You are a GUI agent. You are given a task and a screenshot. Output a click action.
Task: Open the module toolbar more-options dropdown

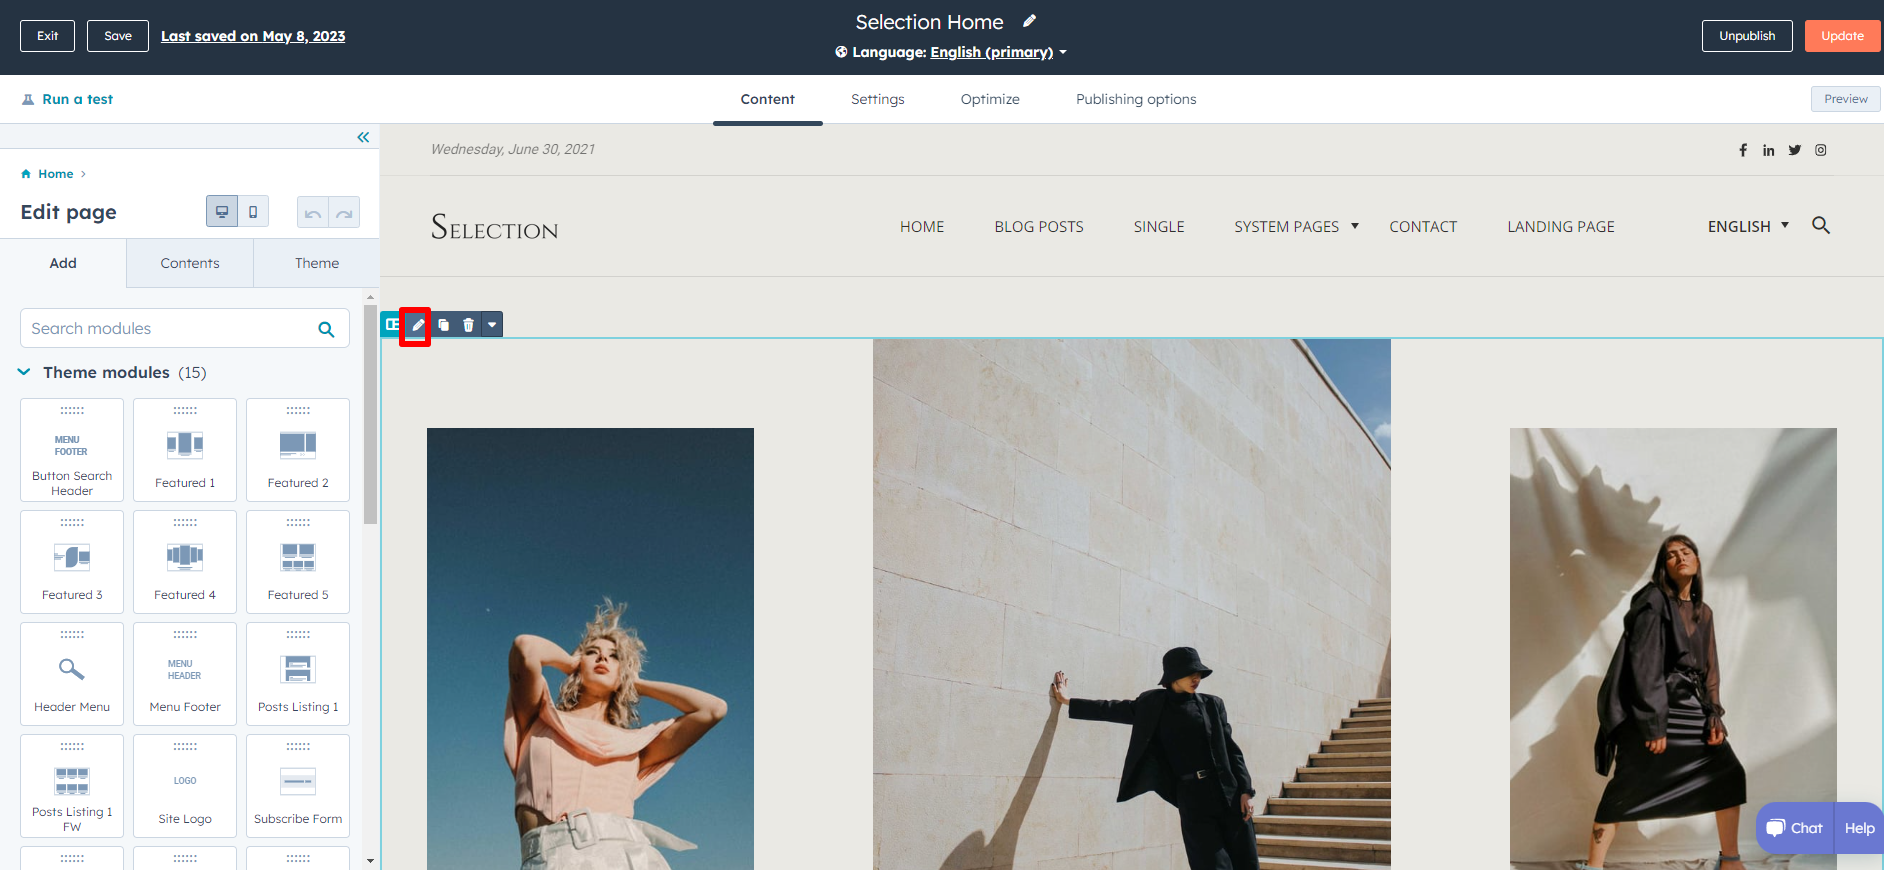(x=492, y=325)
